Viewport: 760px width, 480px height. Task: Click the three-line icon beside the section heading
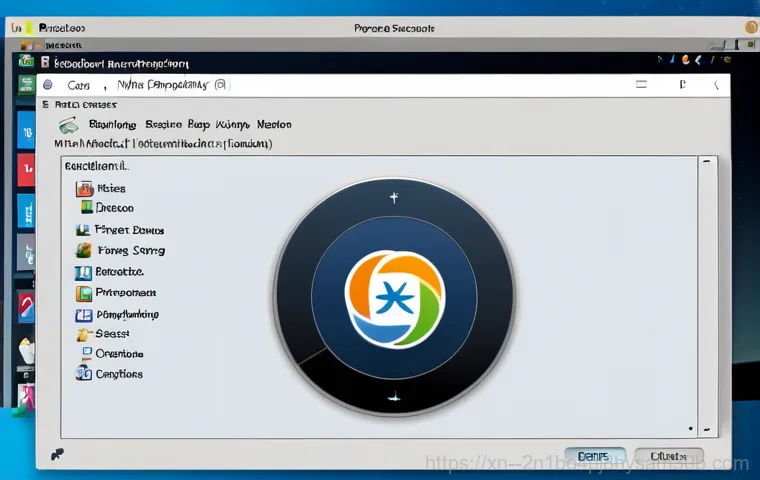pyautogui.click(x=45, y=104)
